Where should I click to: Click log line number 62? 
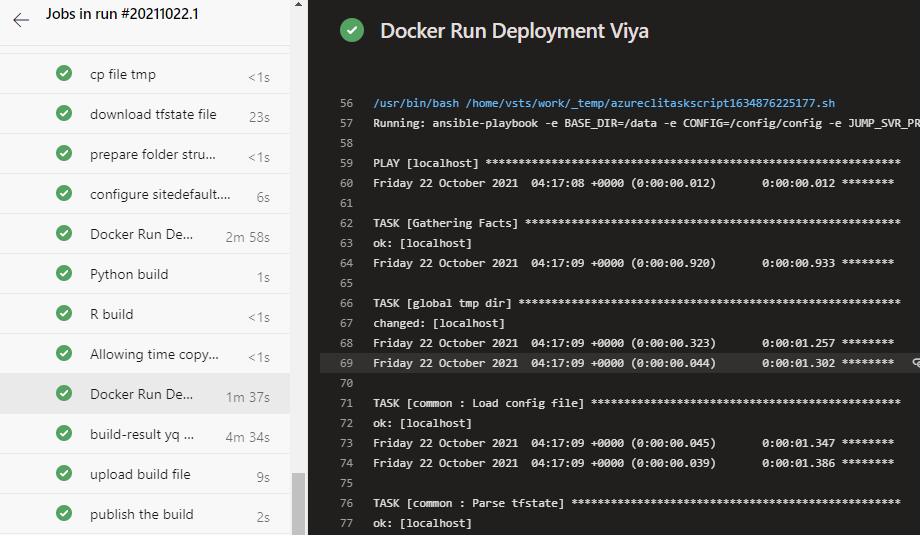pos(346,223)
